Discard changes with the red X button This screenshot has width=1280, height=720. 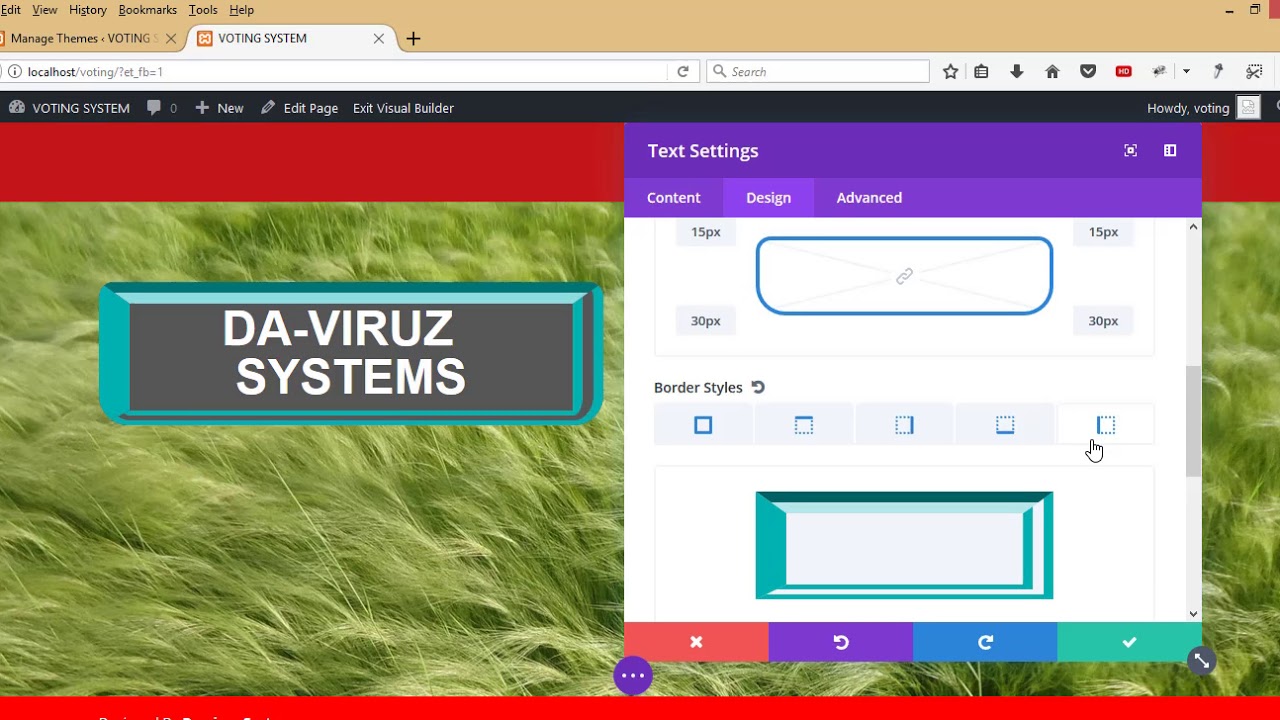pos(696,642)
